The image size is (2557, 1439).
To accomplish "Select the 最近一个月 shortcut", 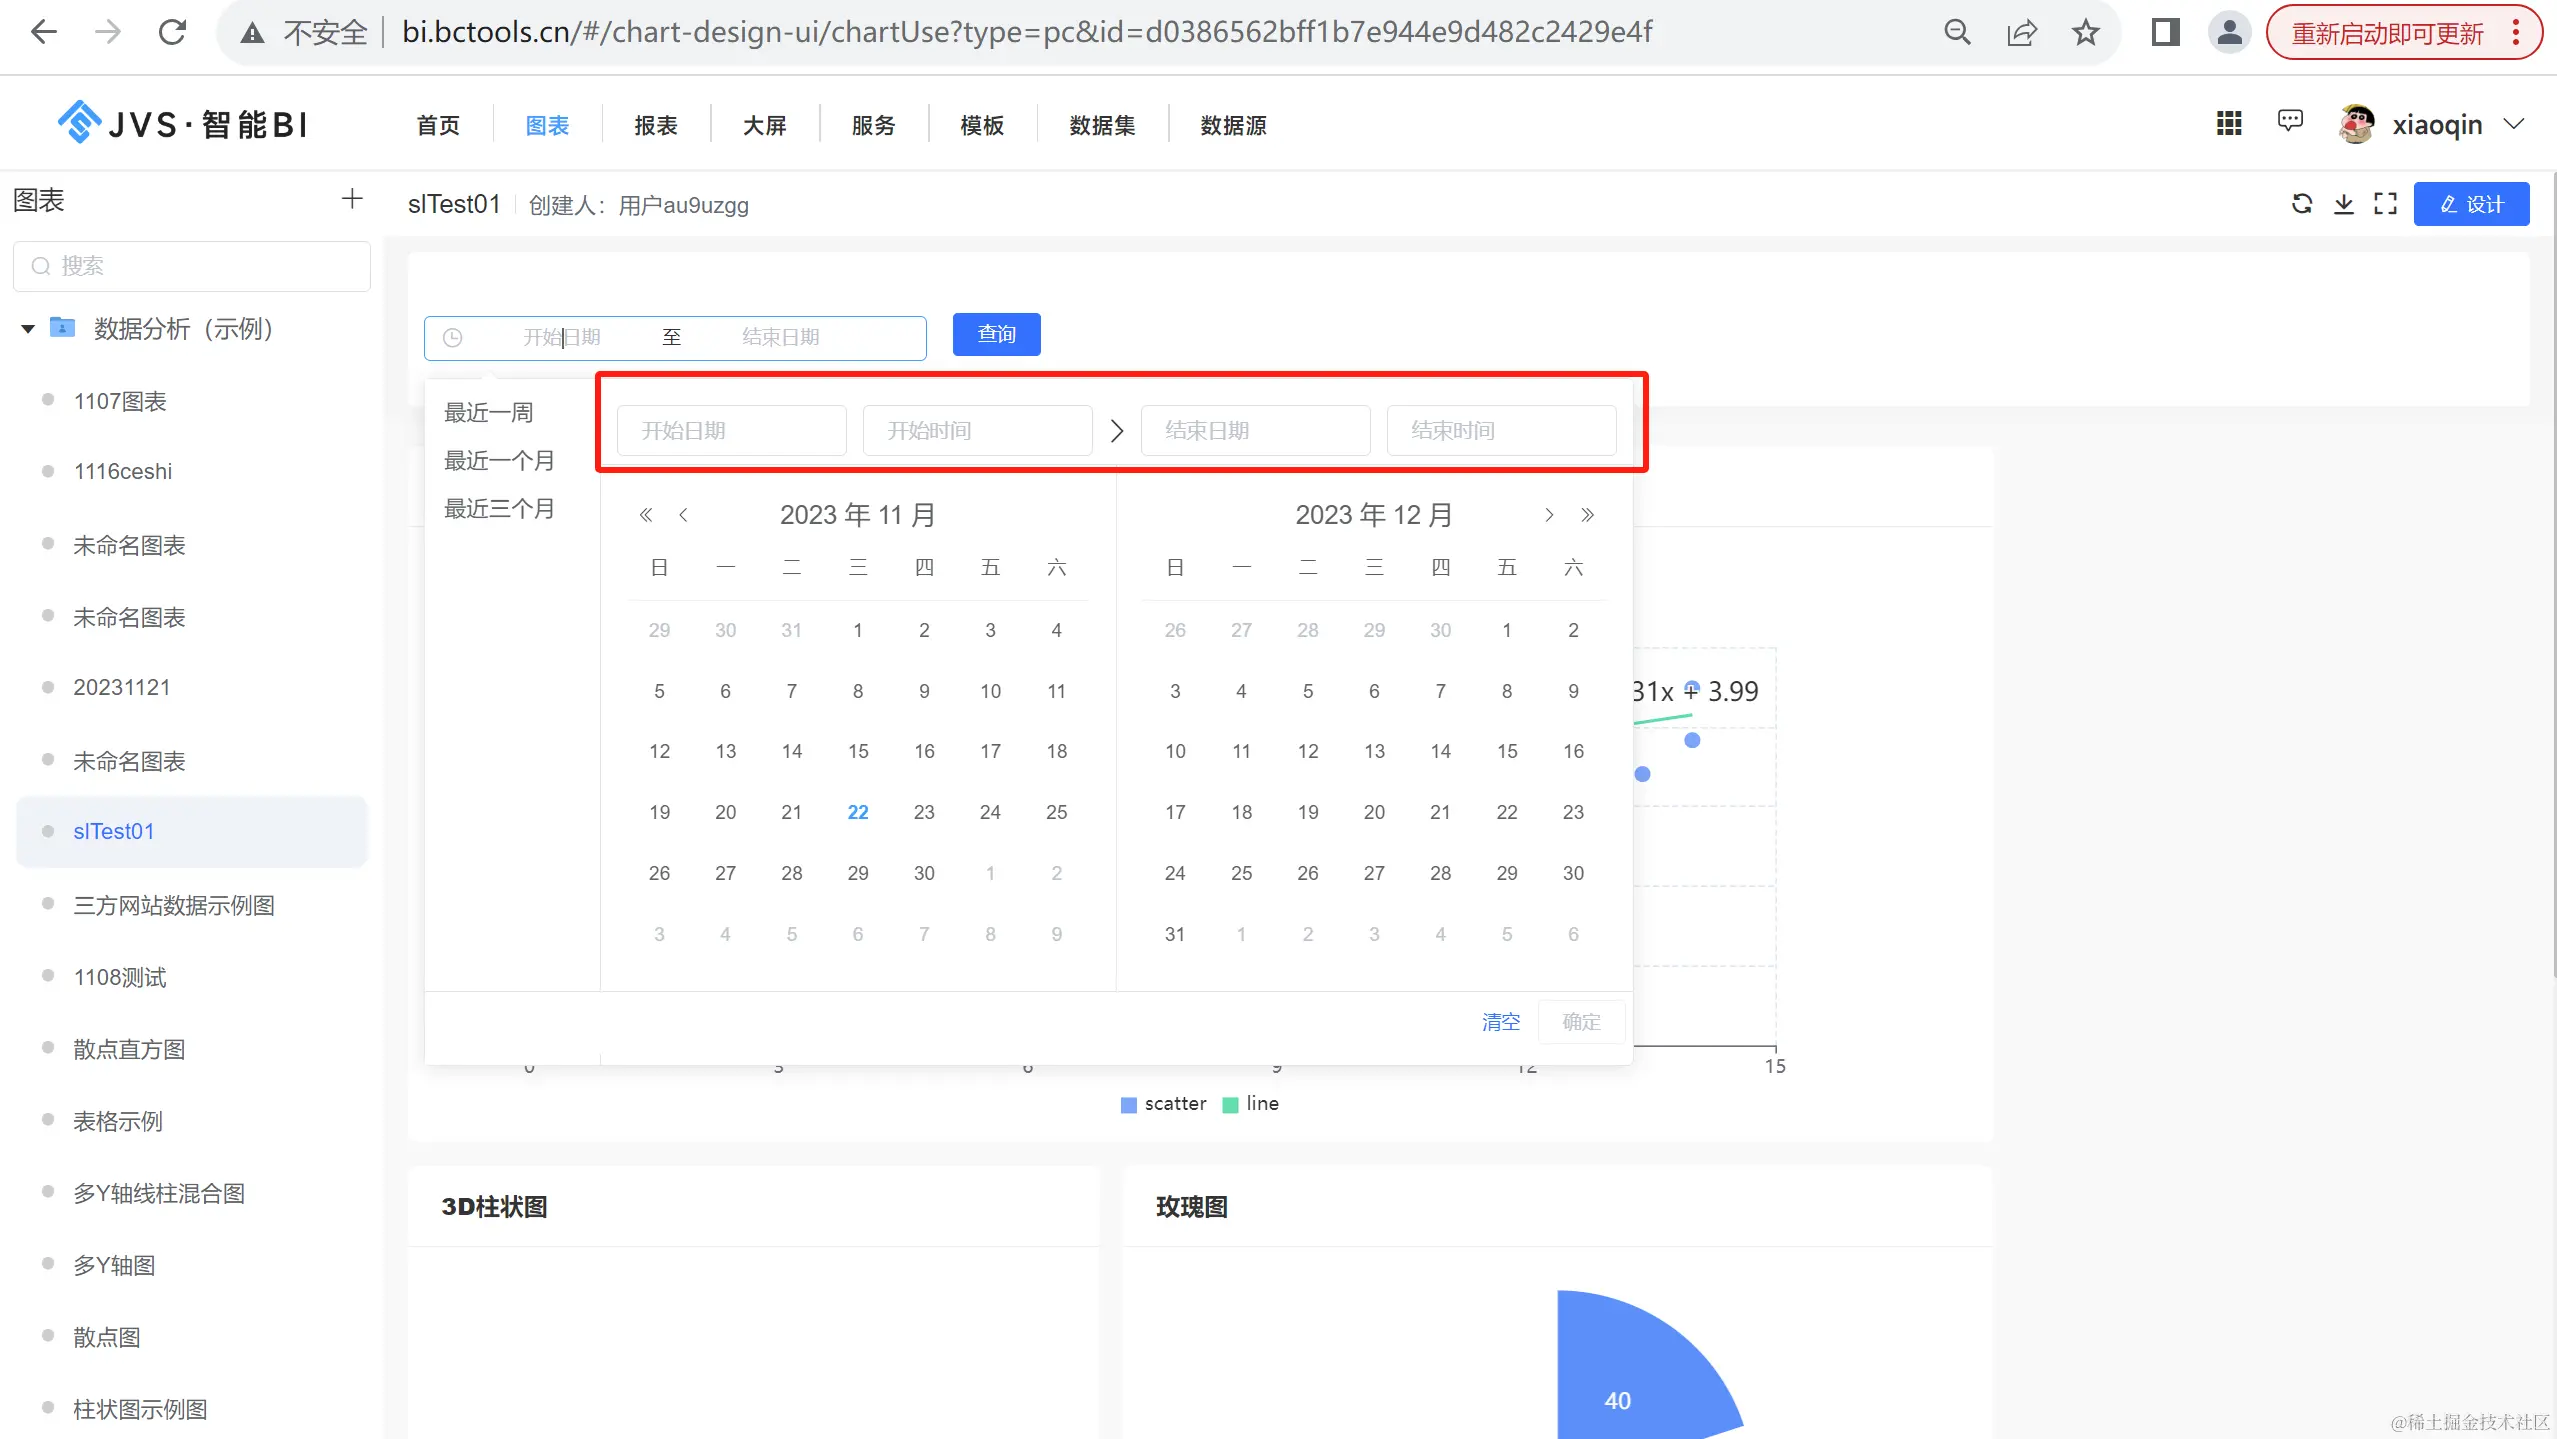I will (x=499, y=461).
